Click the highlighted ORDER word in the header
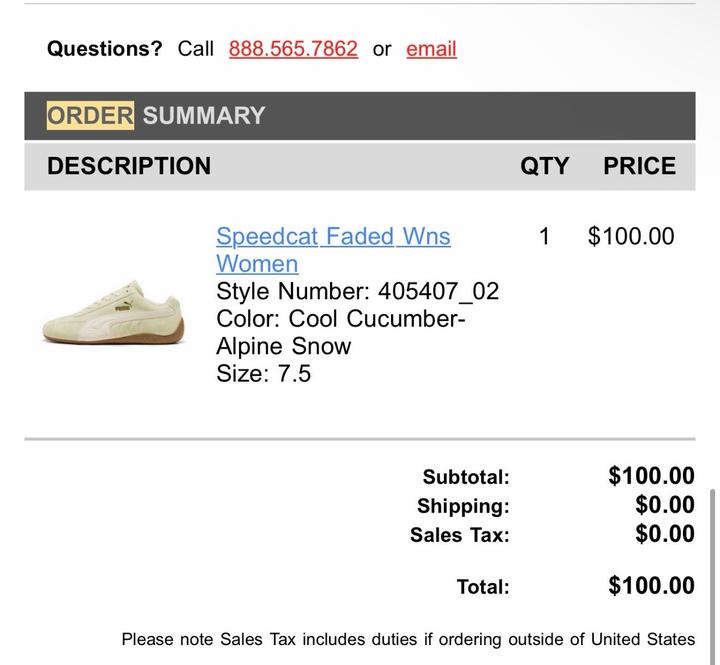This screenshot has height=665, width=720. click(90, 115)
